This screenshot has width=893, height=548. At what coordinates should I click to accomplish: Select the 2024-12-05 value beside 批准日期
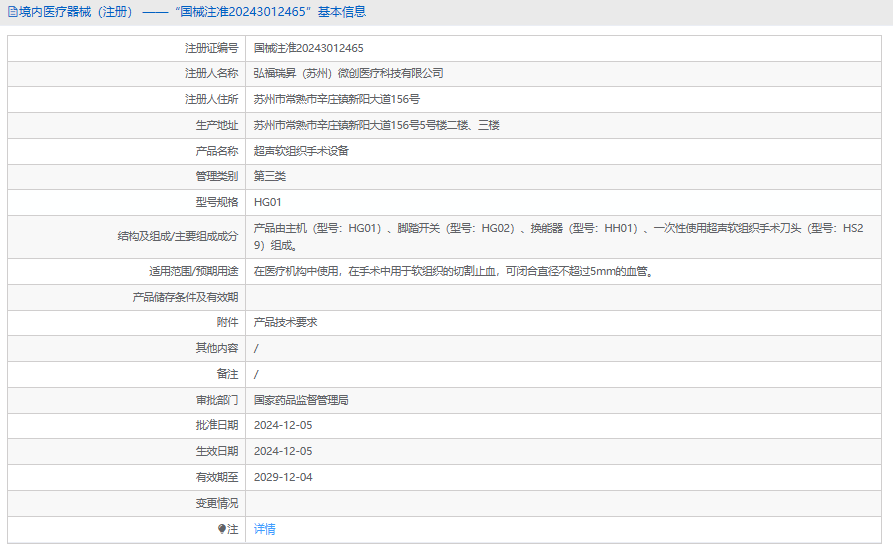(283, 426)
